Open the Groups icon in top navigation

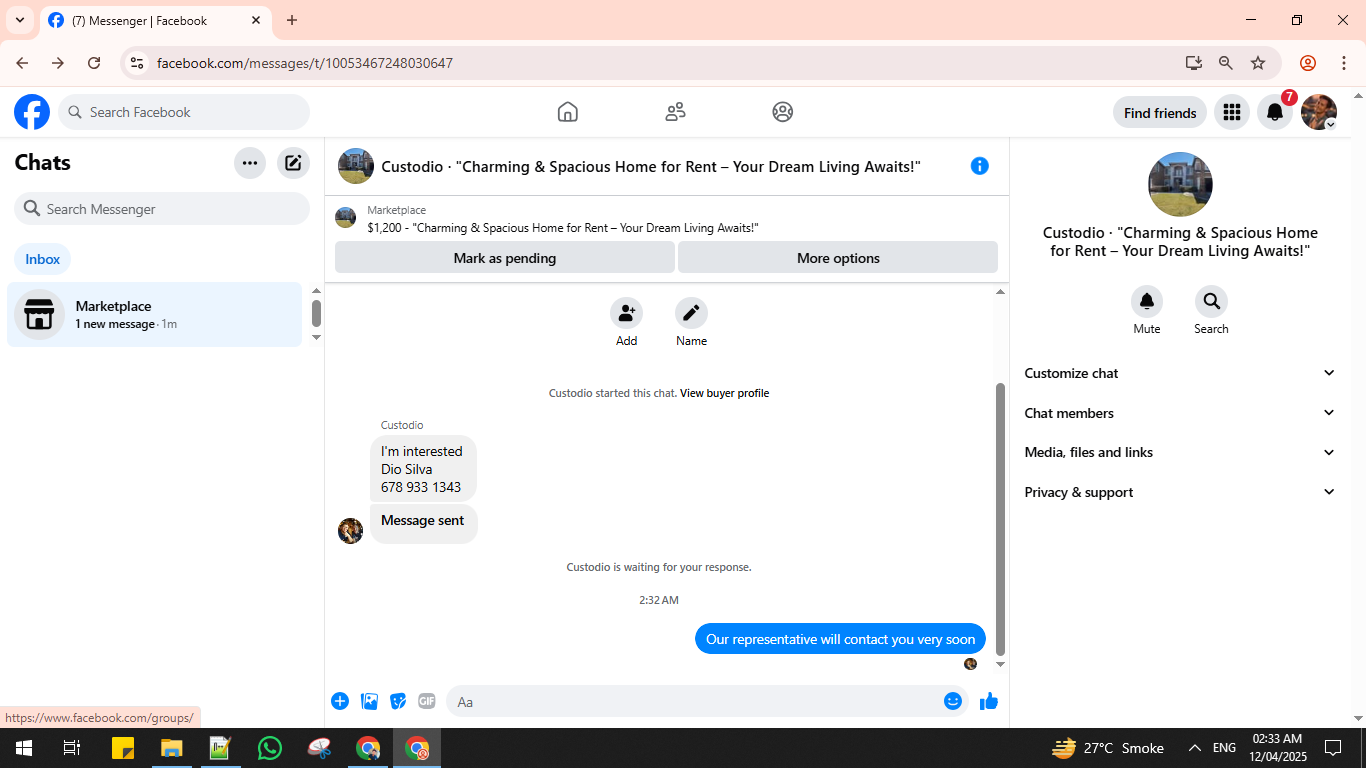click(x=783, y=112)
